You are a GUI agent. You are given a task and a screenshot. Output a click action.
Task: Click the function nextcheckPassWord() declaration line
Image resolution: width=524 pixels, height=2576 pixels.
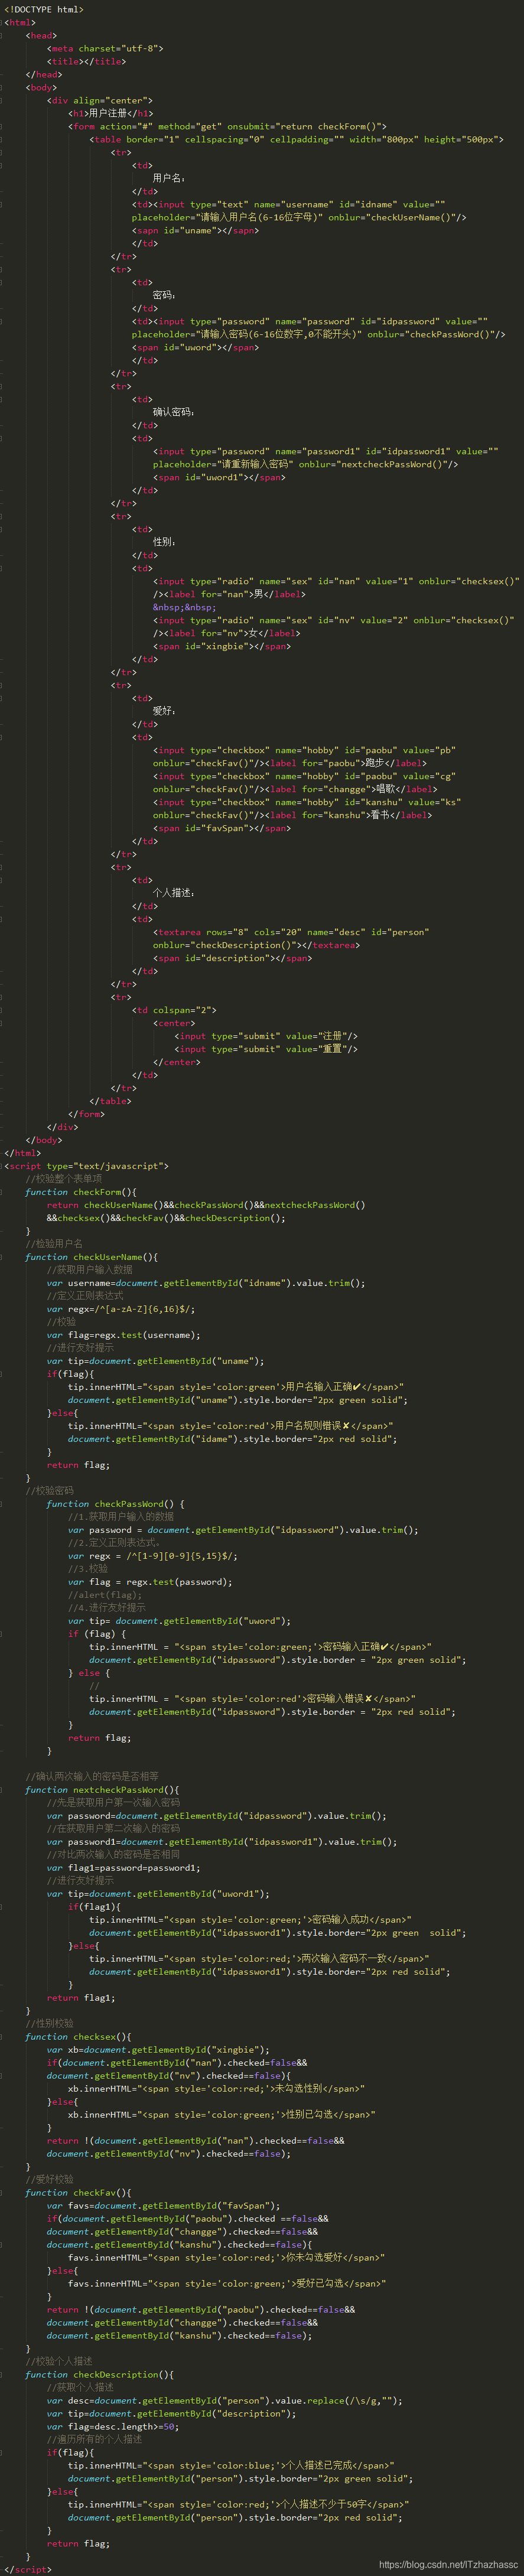tap(102, 1791)
